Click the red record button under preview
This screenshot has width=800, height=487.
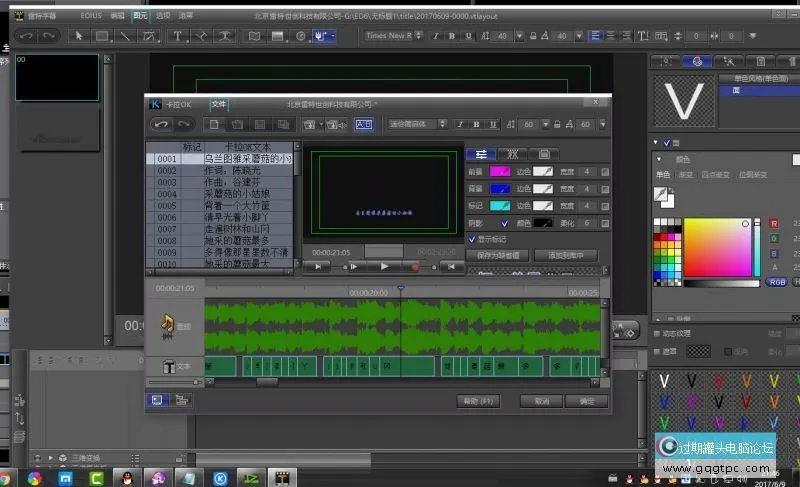(x=416, y=267)
